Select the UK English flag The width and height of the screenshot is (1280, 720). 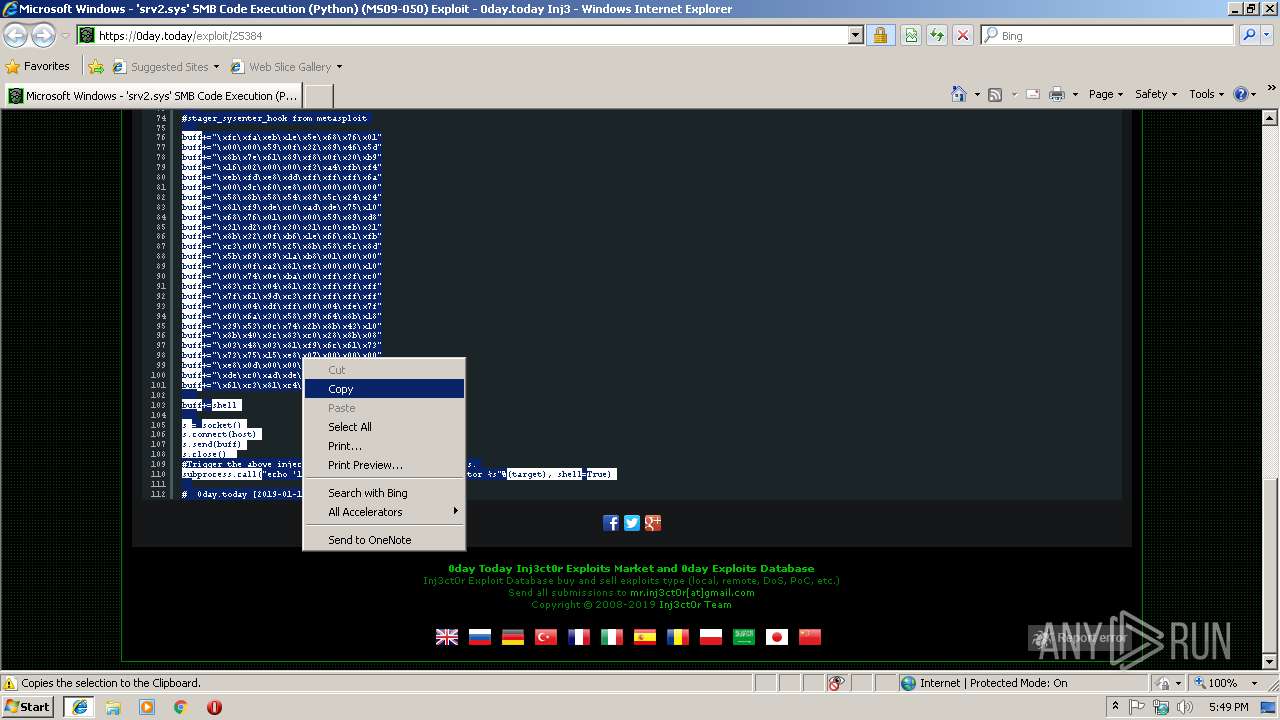click(447, 637)
